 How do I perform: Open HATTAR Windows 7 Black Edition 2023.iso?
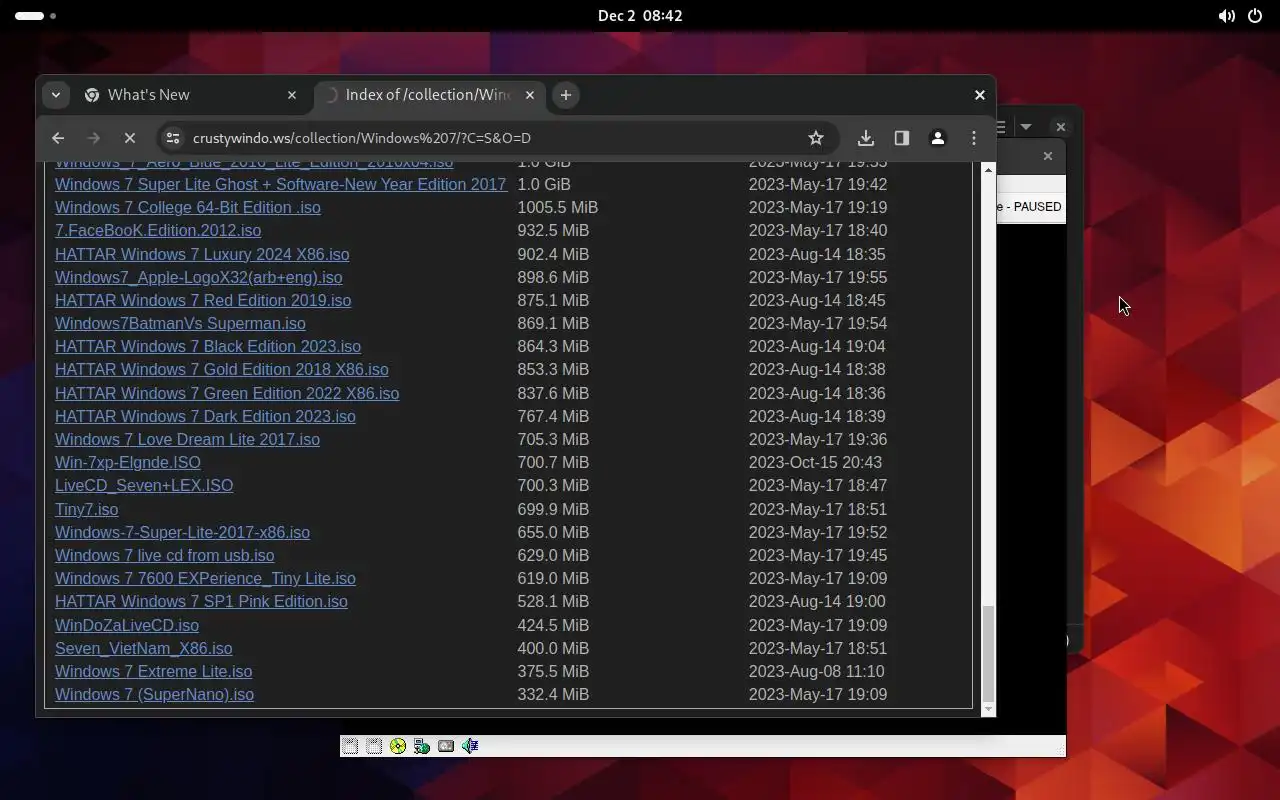click(208, 346)
